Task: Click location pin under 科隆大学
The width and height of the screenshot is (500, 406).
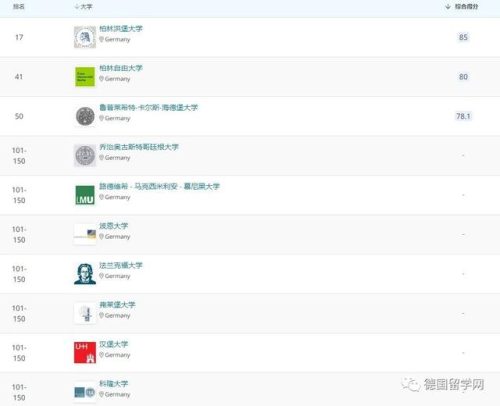Action: tap(101, 394)
